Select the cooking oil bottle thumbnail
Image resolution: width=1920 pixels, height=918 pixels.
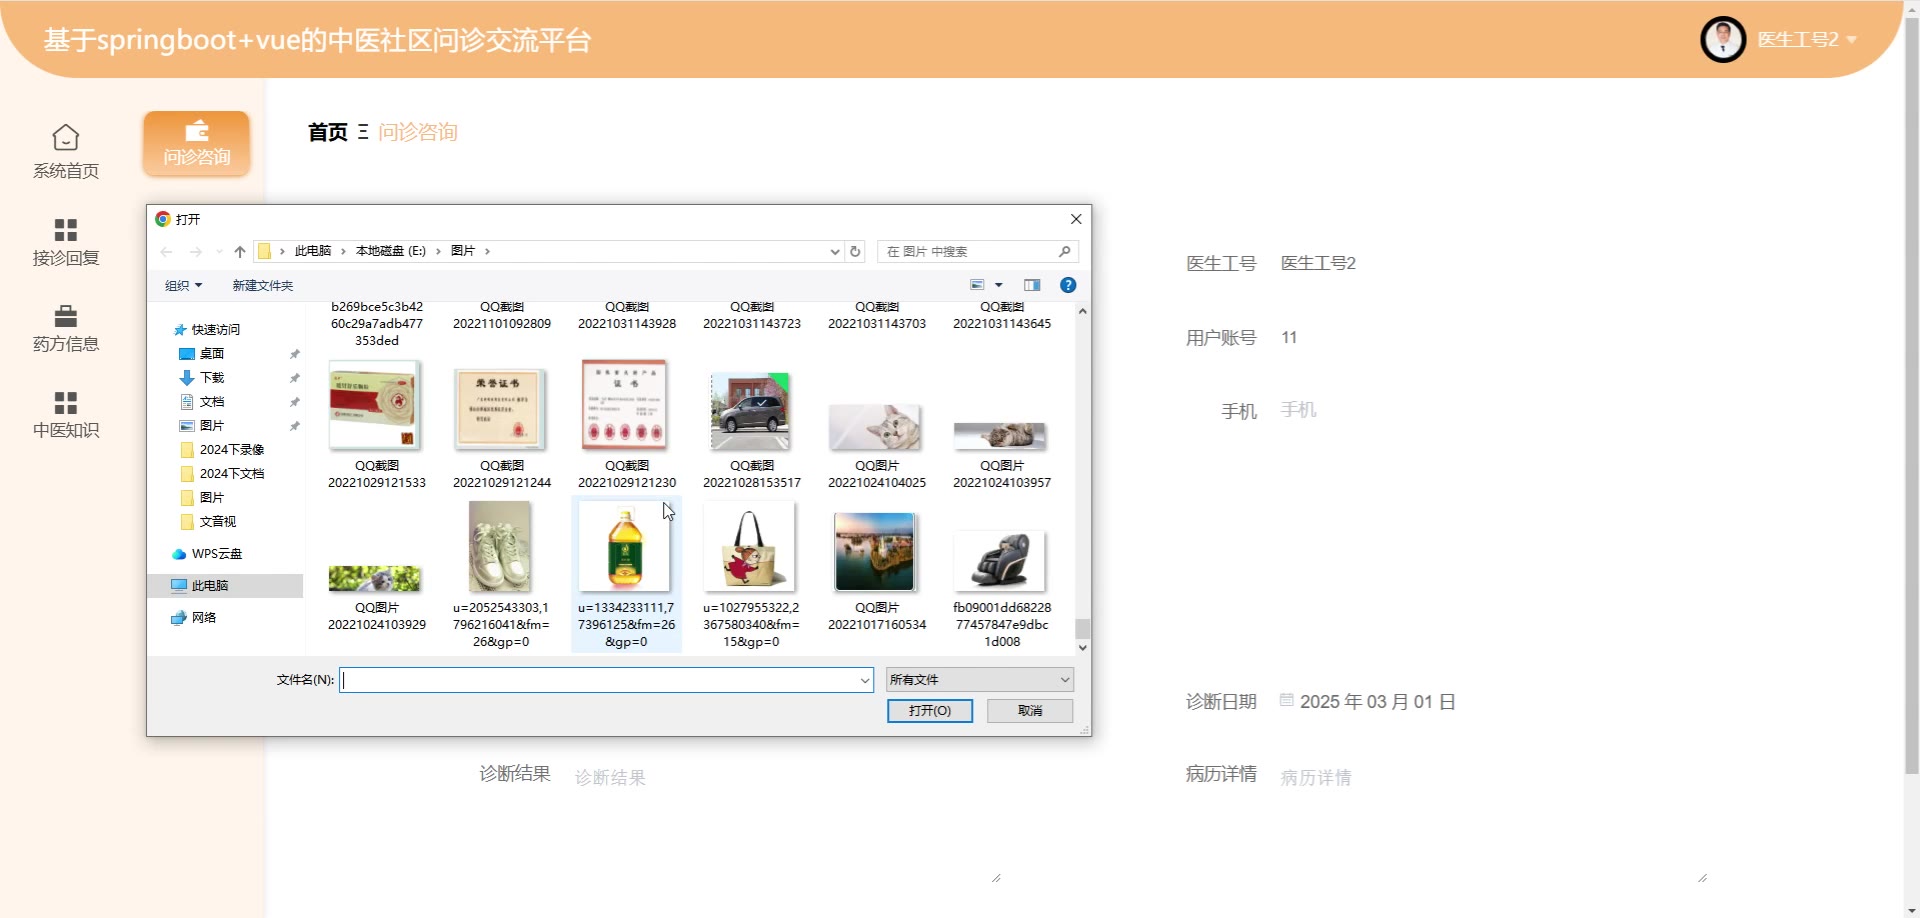[626, 550]
